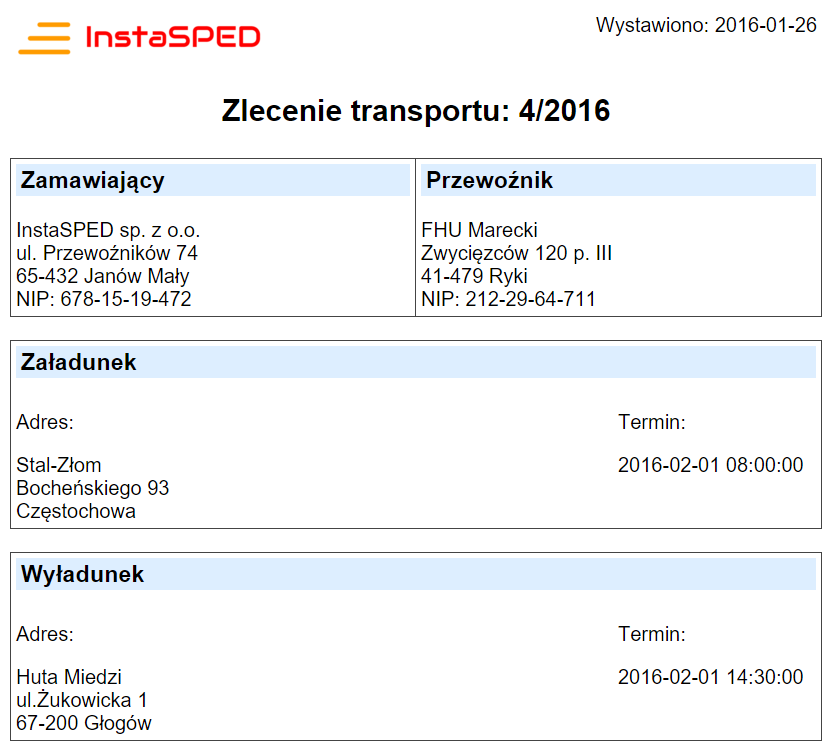Select the Załadunek section header
Viewport: 828px width, 753px height.
(x=79, y=362)
